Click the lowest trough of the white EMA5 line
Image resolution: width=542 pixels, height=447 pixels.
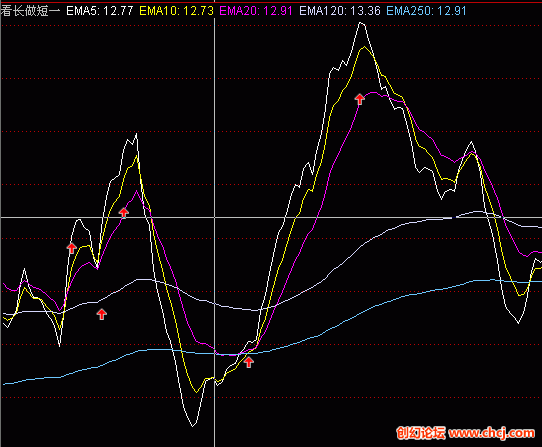coord(193,426)
